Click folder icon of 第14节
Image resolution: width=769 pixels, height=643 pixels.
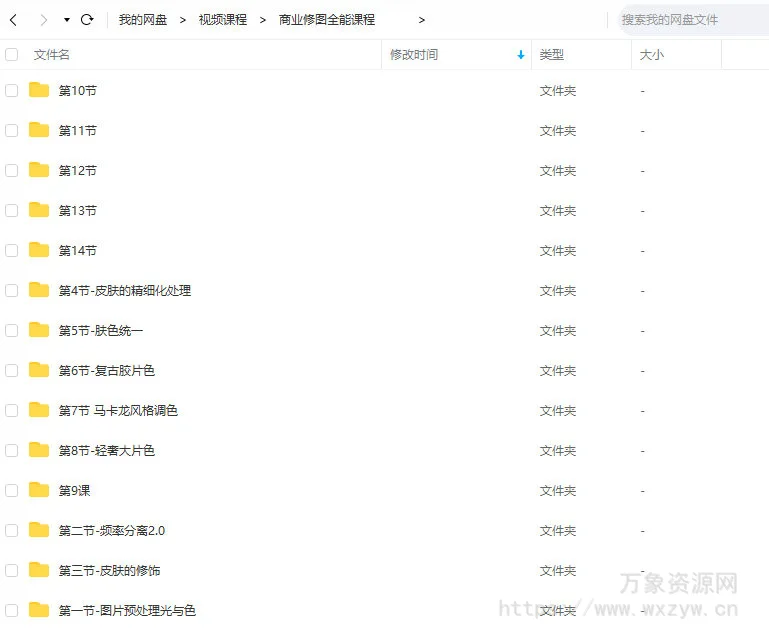point(39,250)
